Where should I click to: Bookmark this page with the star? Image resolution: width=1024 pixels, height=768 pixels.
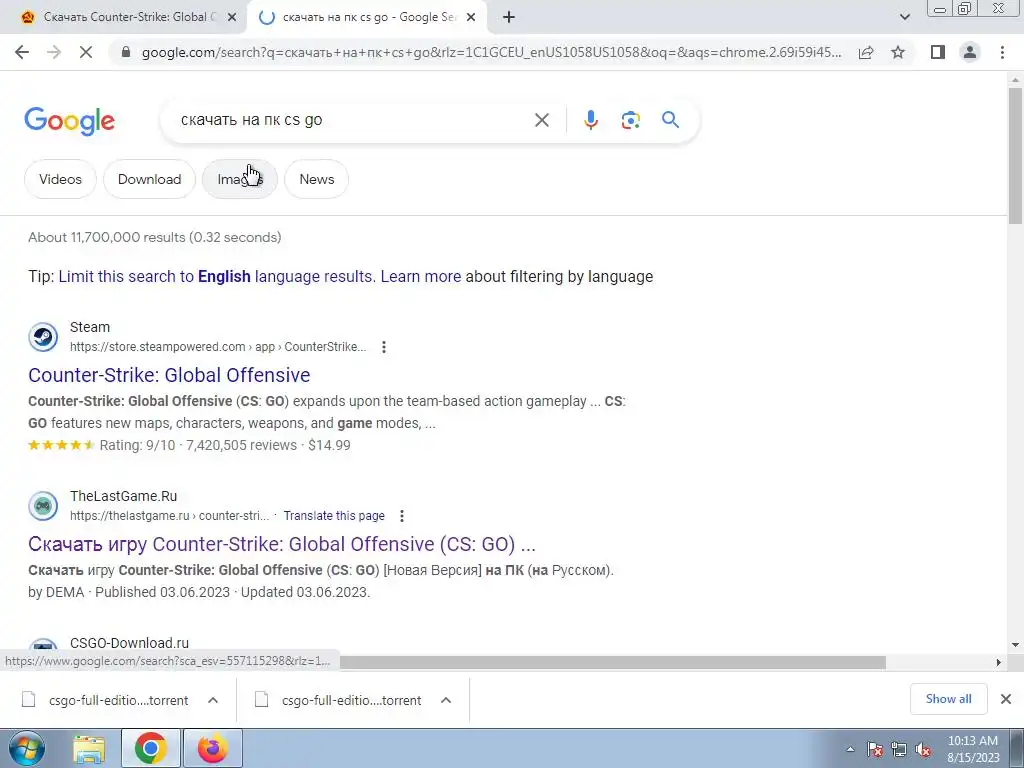[x=898, y=52]
